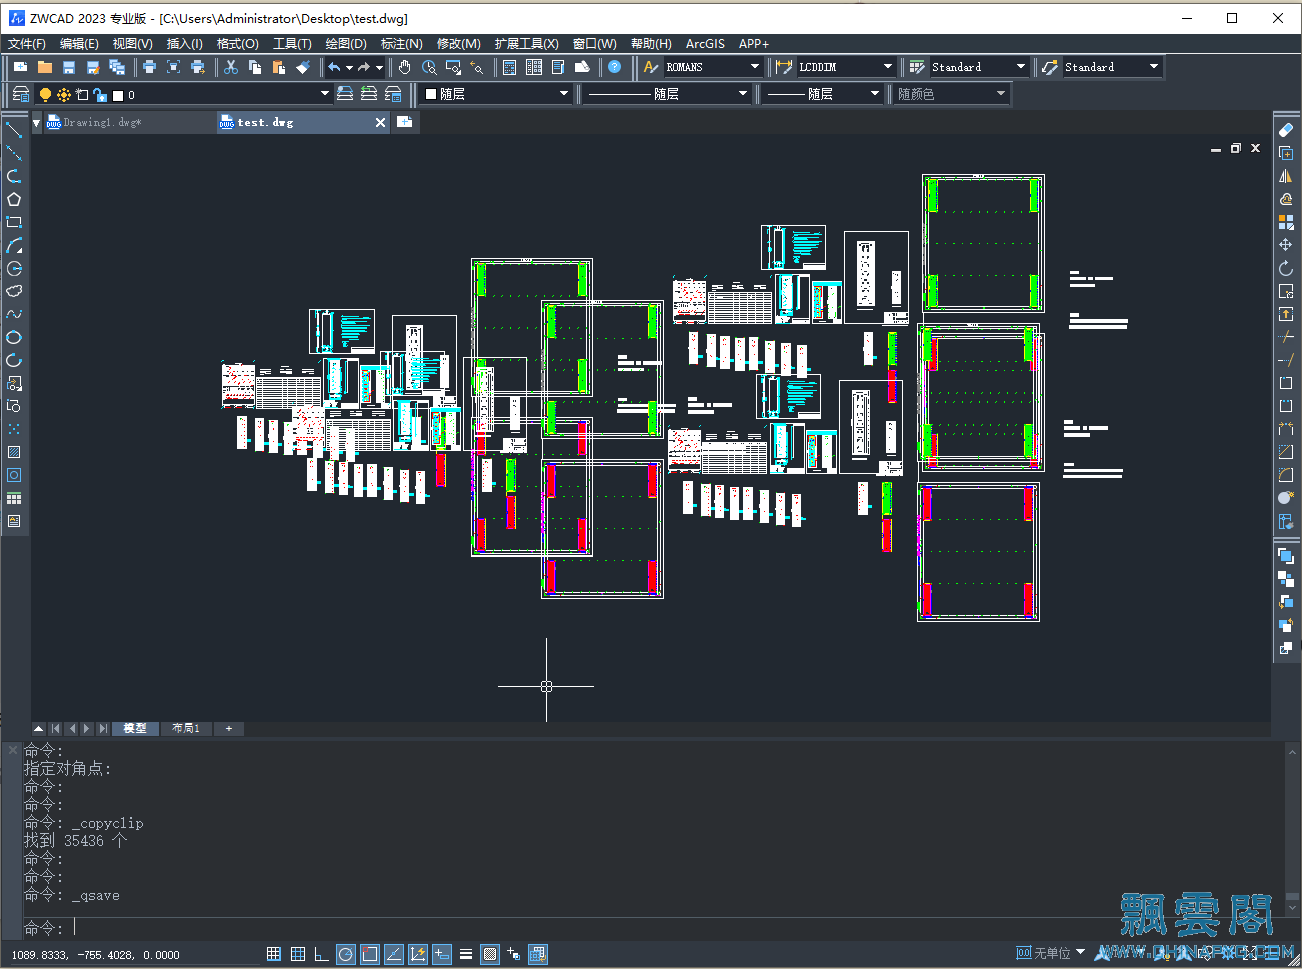
Task: Click the Help question mark icon
Action: [x=615, y=67]
